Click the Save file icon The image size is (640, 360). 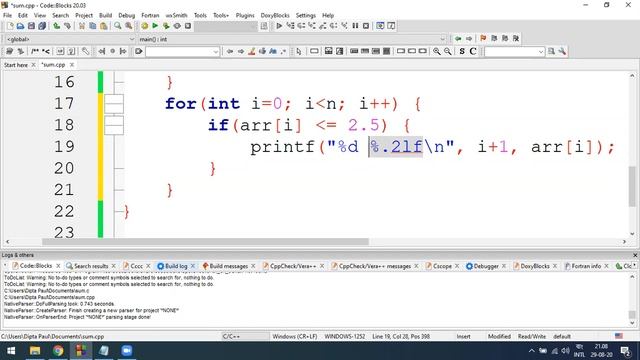coord(31,26)
